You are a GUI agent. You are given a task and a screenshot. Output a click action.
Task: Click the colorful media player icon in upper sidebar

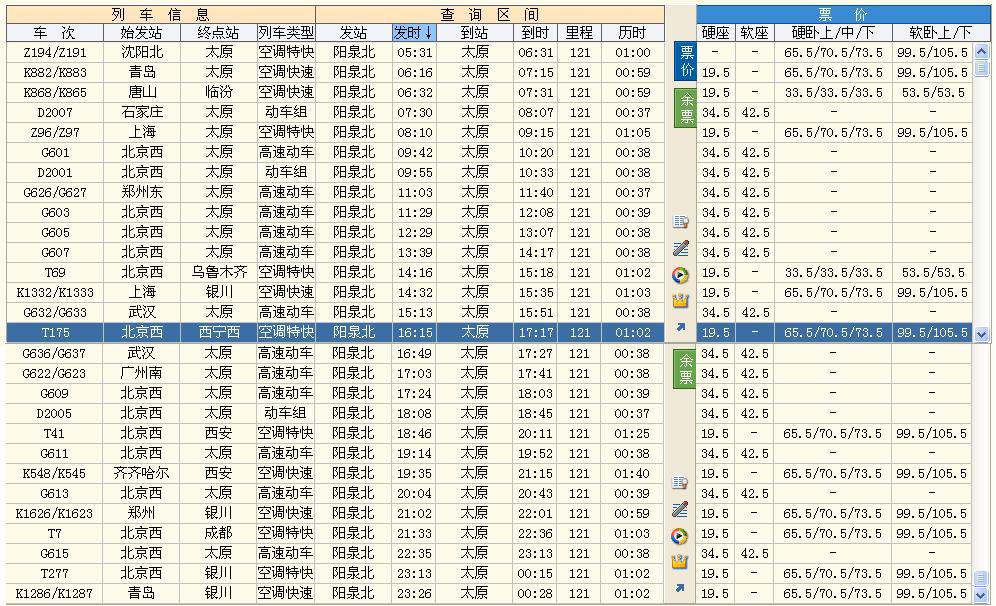pyautogui.click(x=680, y=275)
